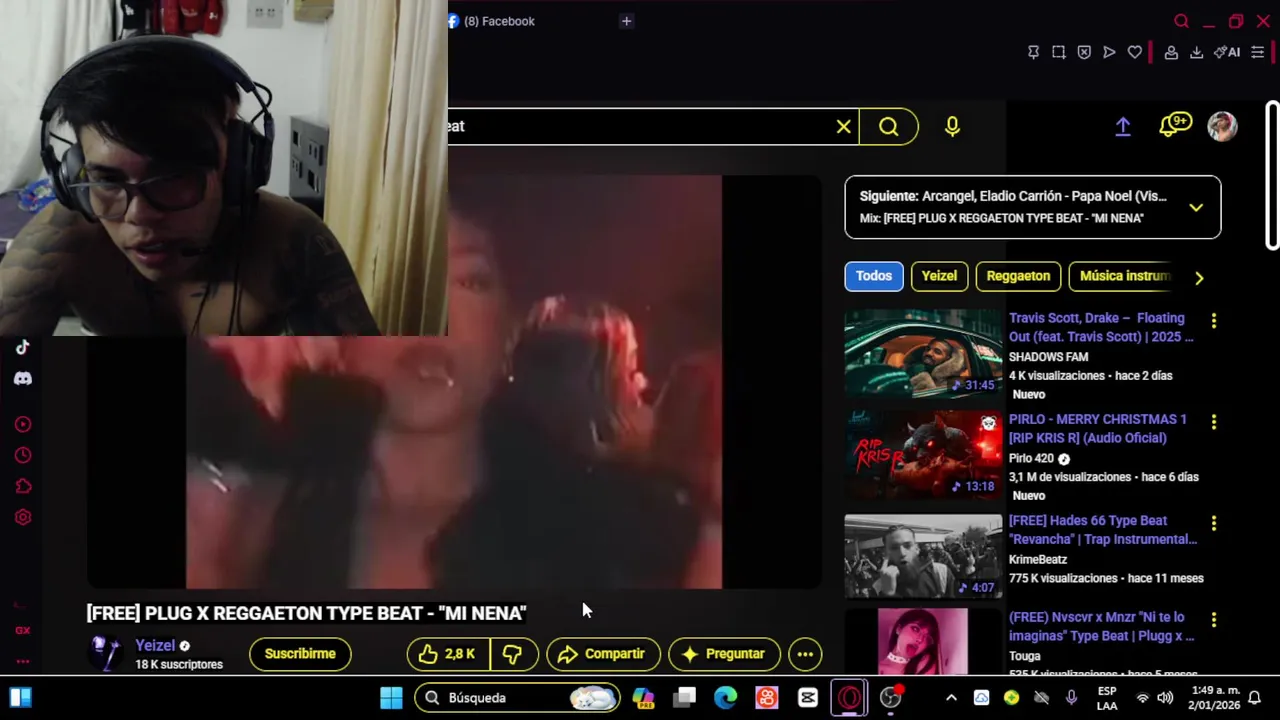
Task: Open PIRLO MERRY CHRISTMAS 1 video title
Action: (x=1098, y=428)
